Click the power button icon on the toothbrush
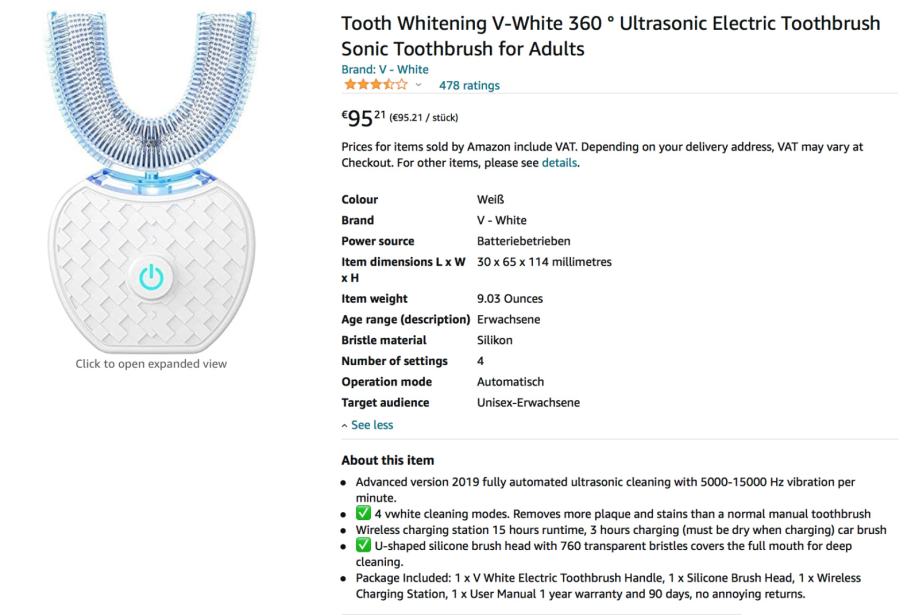Viewport: 919px width, 615px height. [x=151, y=277]
